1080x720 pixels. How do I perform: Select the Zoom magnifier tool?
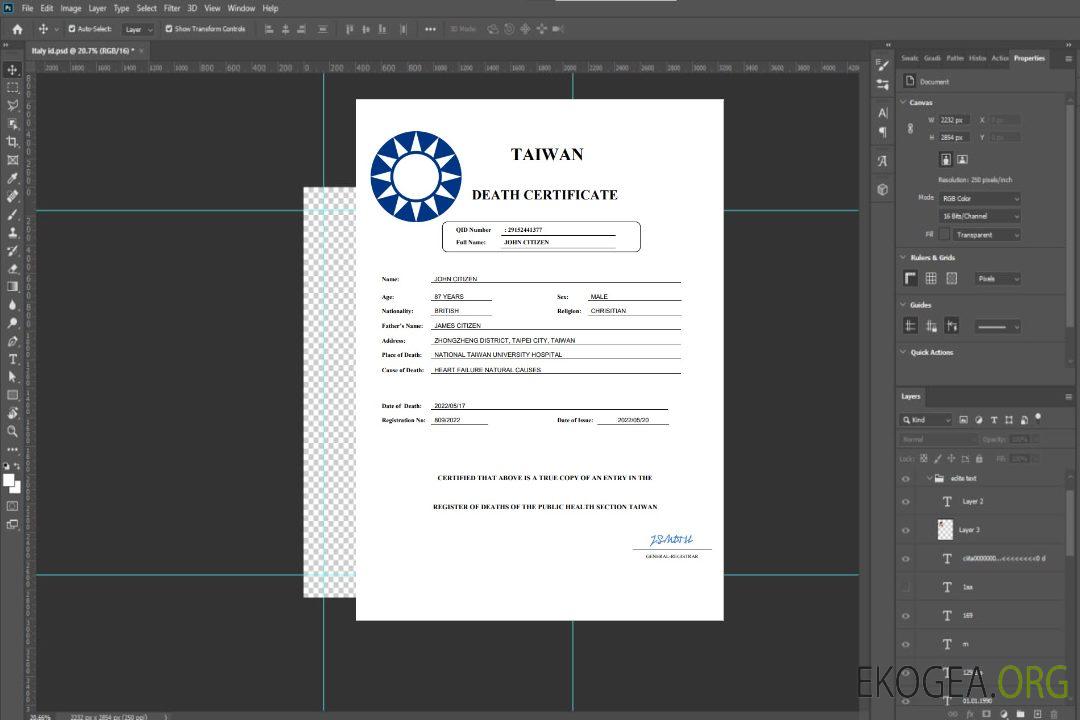click(x=12, y=431)
